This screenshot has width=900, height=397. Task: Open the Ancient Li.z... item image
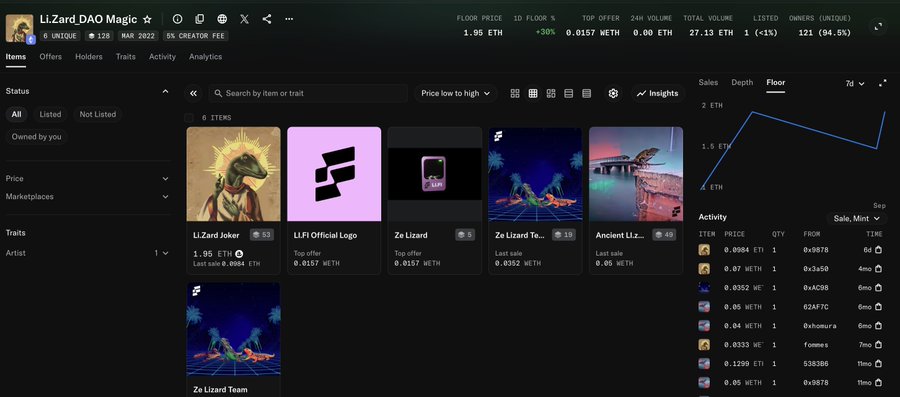point(636,174)
